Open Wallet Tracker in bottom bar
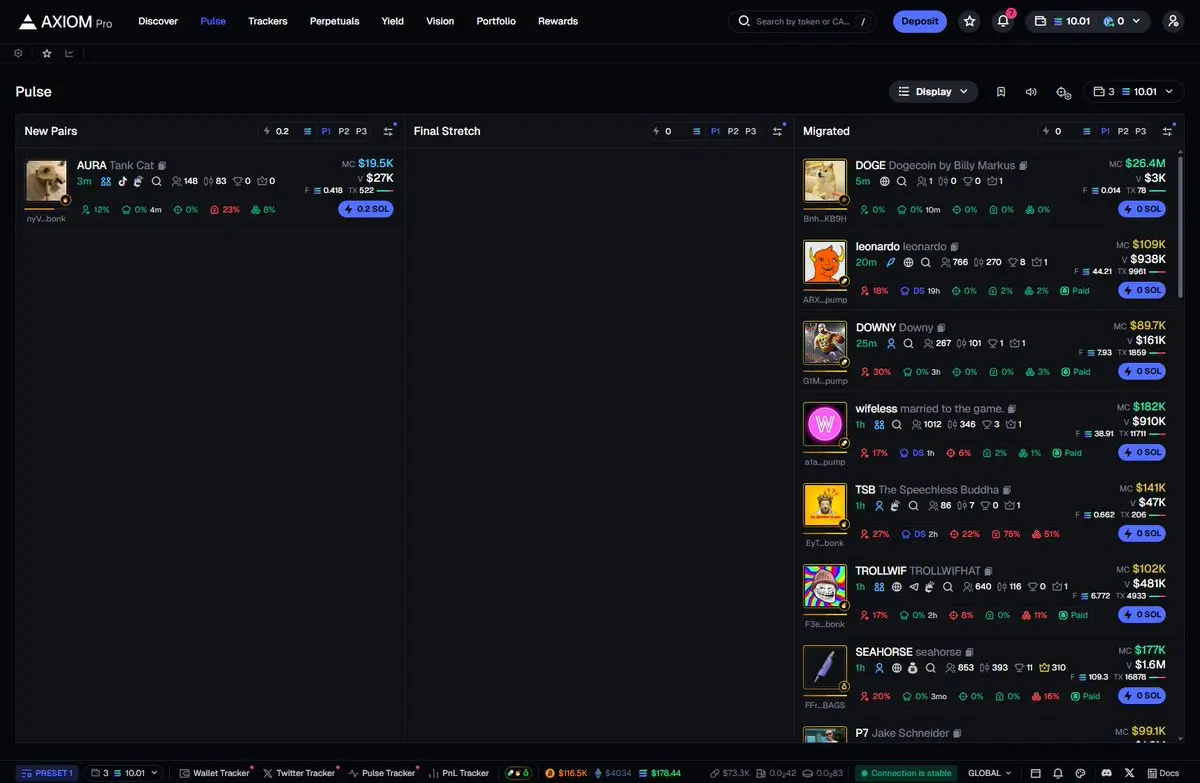Image resolution: width=1200 pixels, height=783 pixels. (215, 773)
